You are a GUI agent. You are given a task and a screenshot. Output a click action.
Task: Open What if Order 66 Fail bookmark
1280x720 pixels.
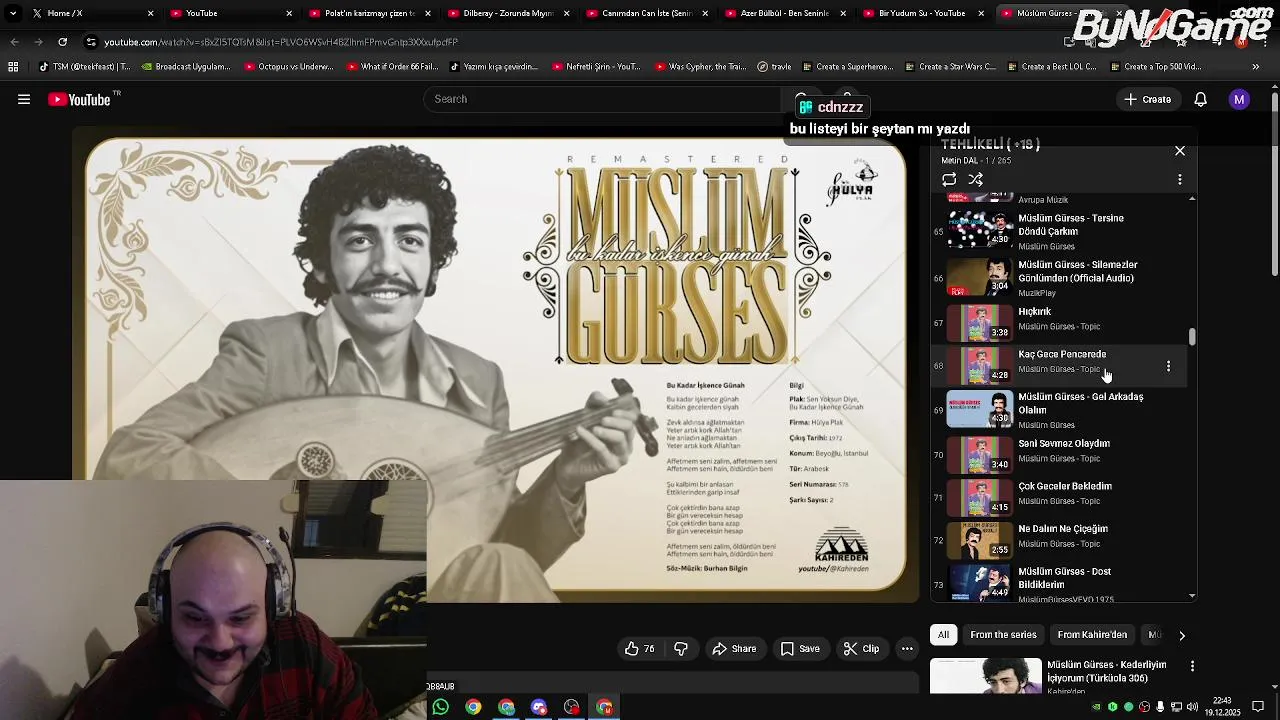coord(393,67)
